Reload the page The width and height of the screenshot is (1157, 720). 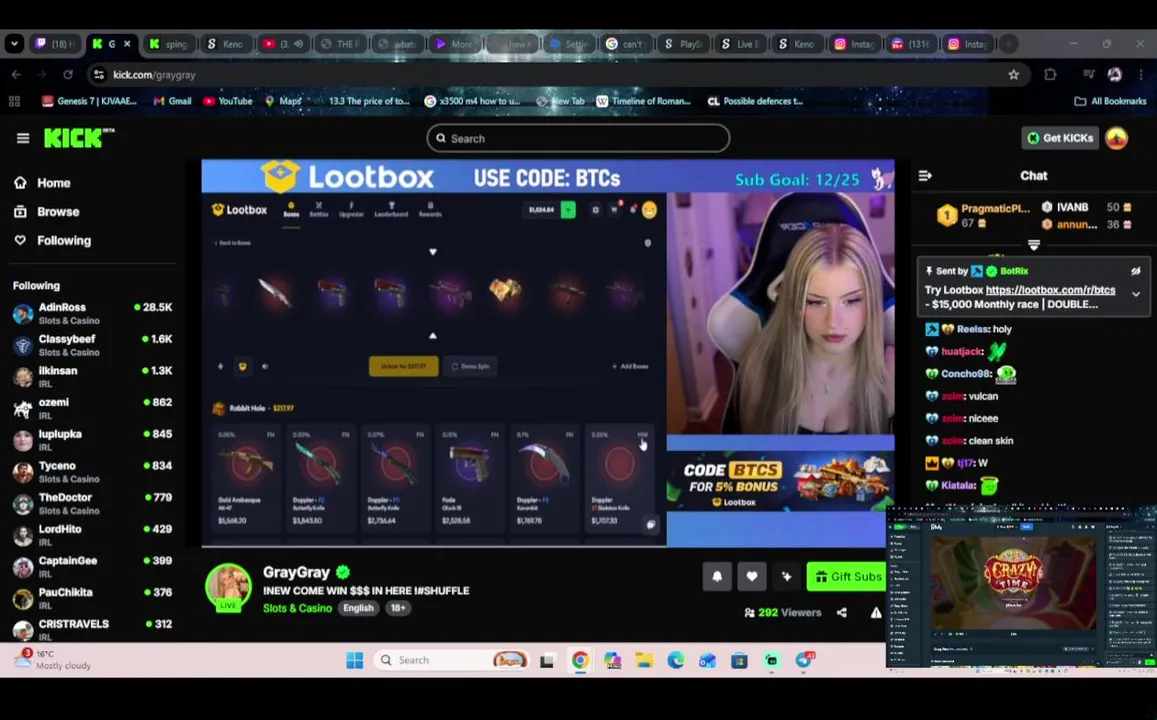pyautogui.click(x=68, y=75)
